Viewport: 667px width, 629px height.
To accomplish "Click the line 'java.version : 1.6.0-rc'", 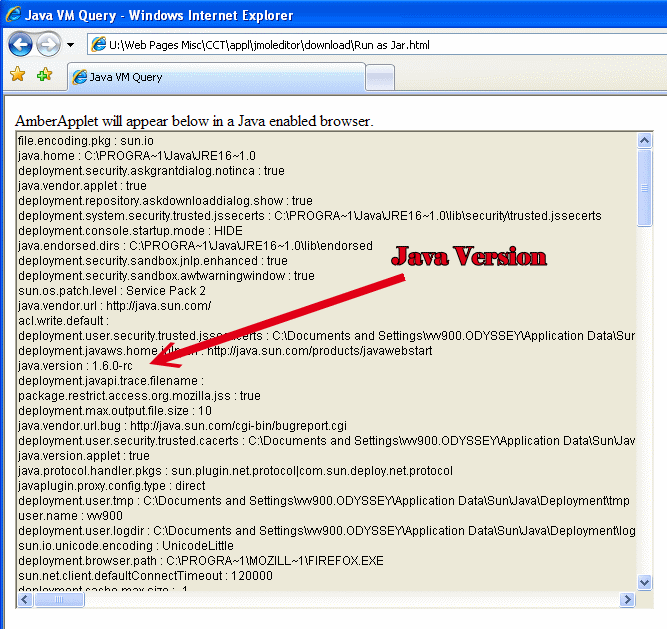I will click(x=75, y=366).
